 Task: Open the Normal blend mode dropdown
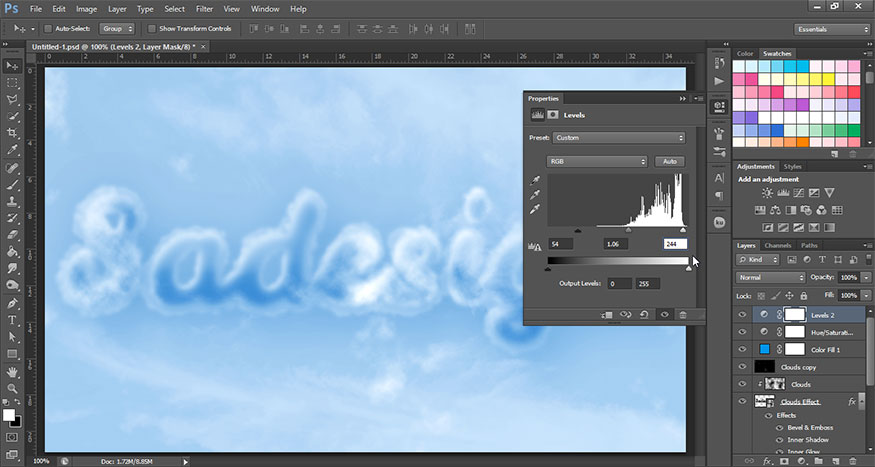(770, 277)
